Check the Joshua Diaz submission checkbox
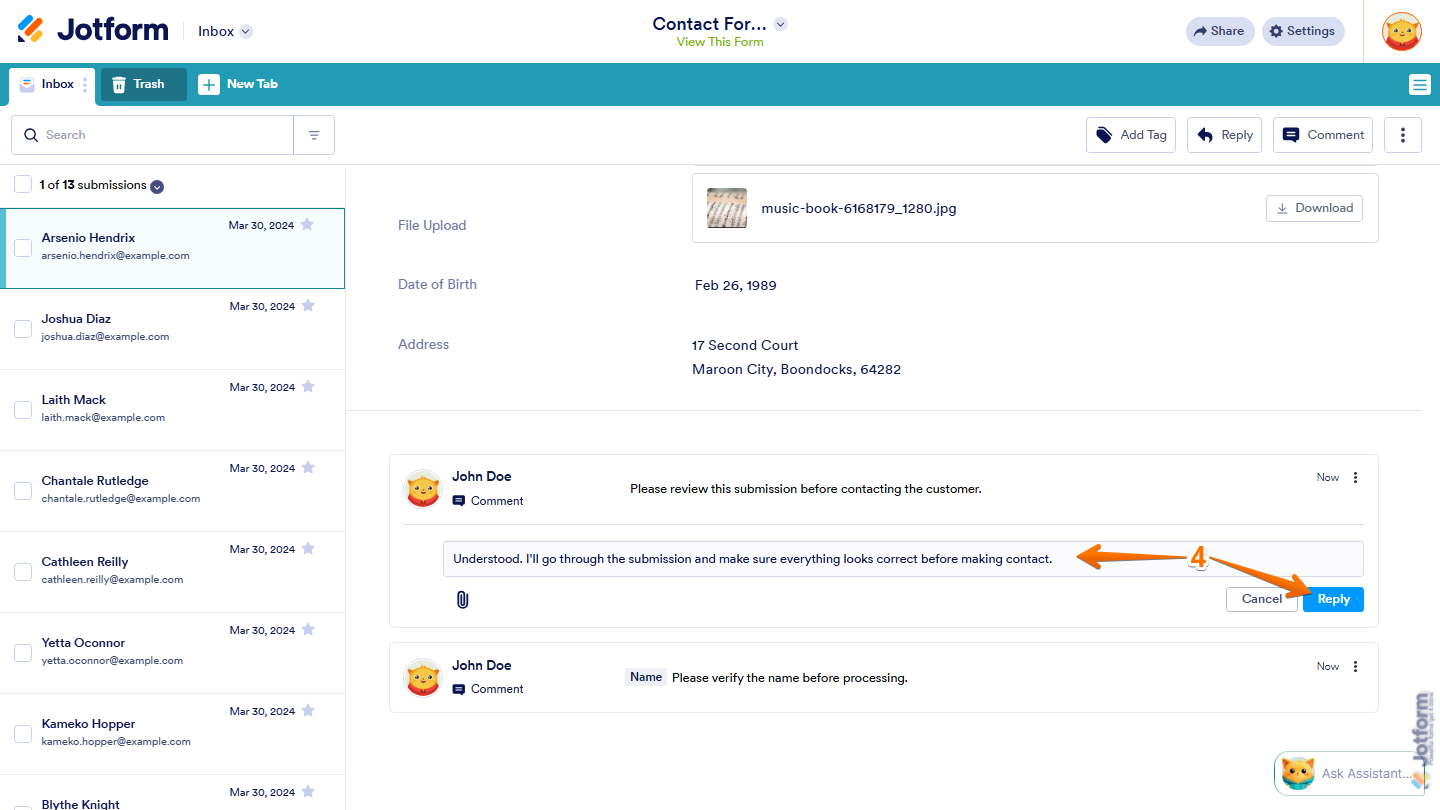 click(x=23, y=328)
